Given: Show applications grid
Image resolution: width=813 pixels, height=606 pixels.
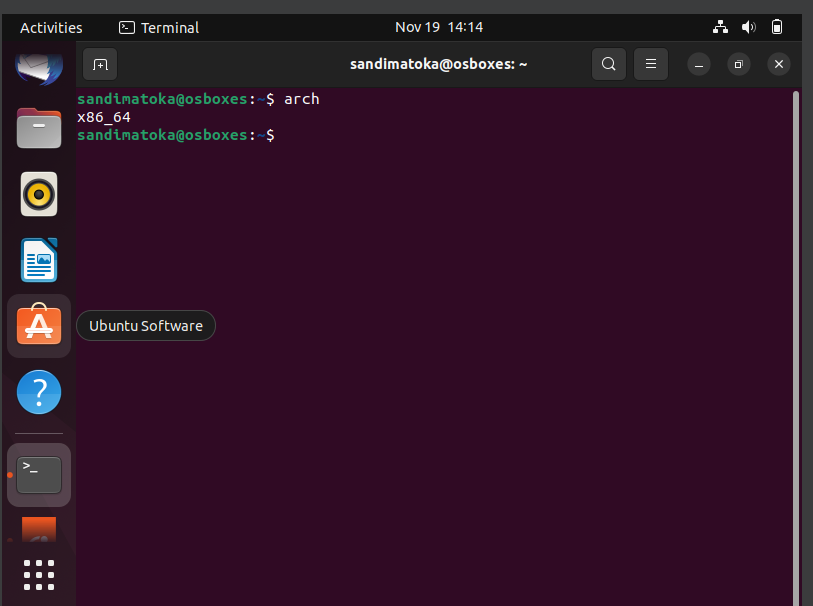Looking at the screenshot, I should 39,575.
